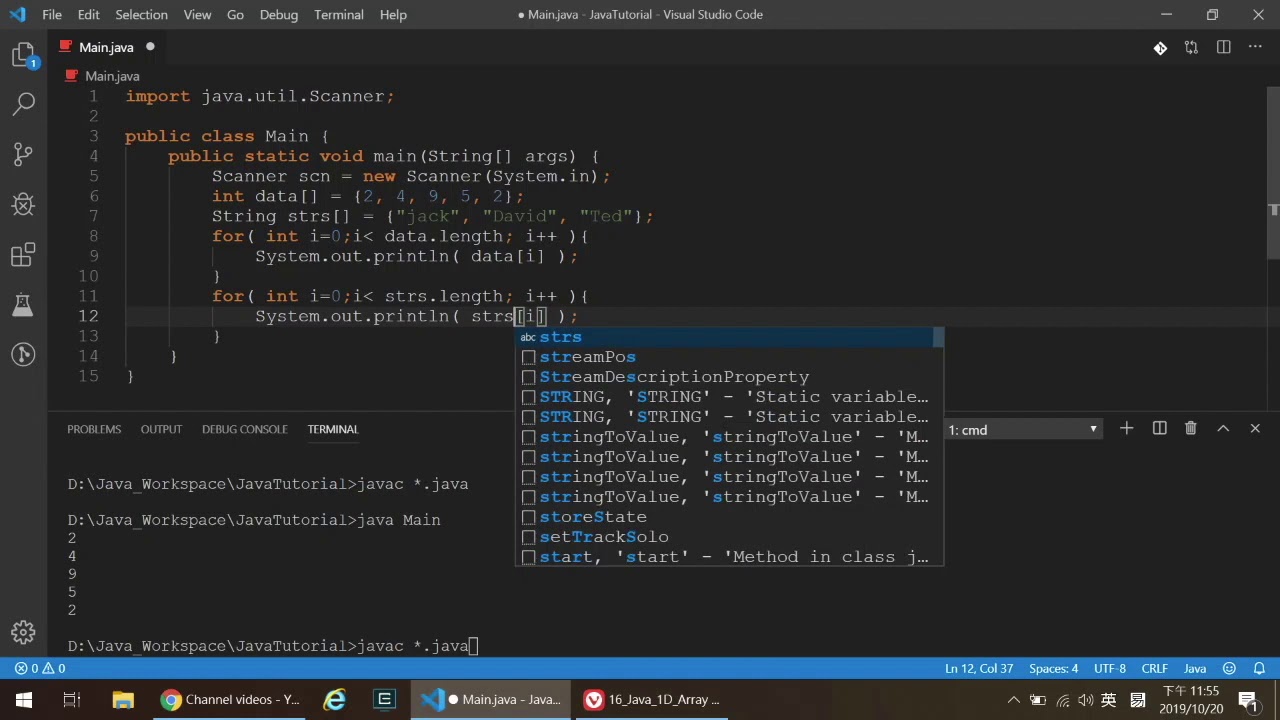Select the Main.java editor tab
1280x720 pixels.
click(x=106, y=47)
